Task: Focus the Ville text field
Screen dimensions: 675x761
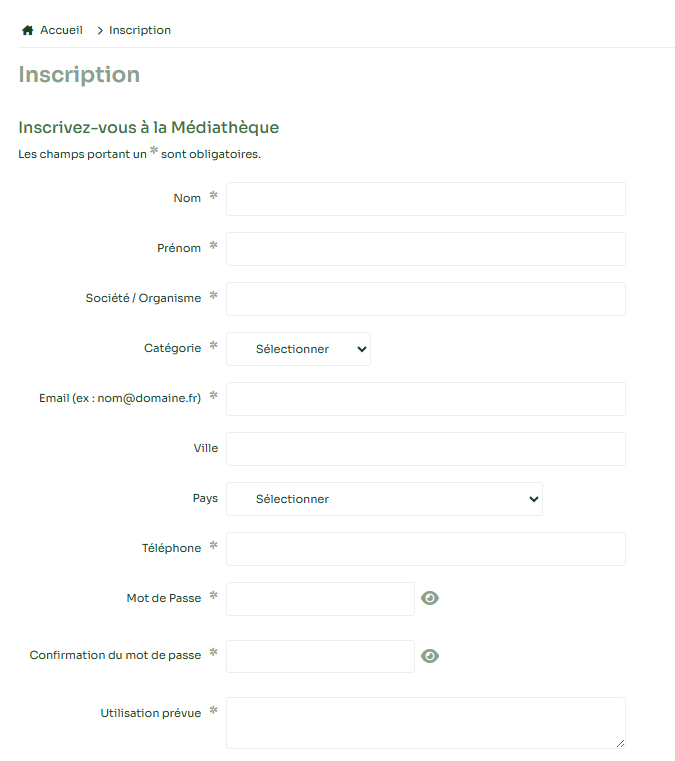Action: [425, 449]
